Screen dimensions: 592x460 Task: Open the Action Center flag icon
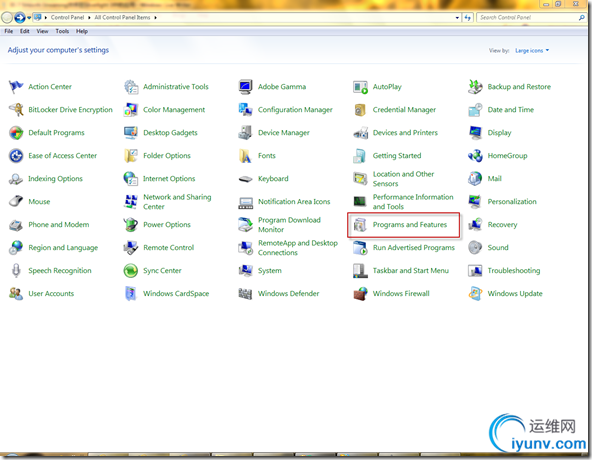click(16, 87)
